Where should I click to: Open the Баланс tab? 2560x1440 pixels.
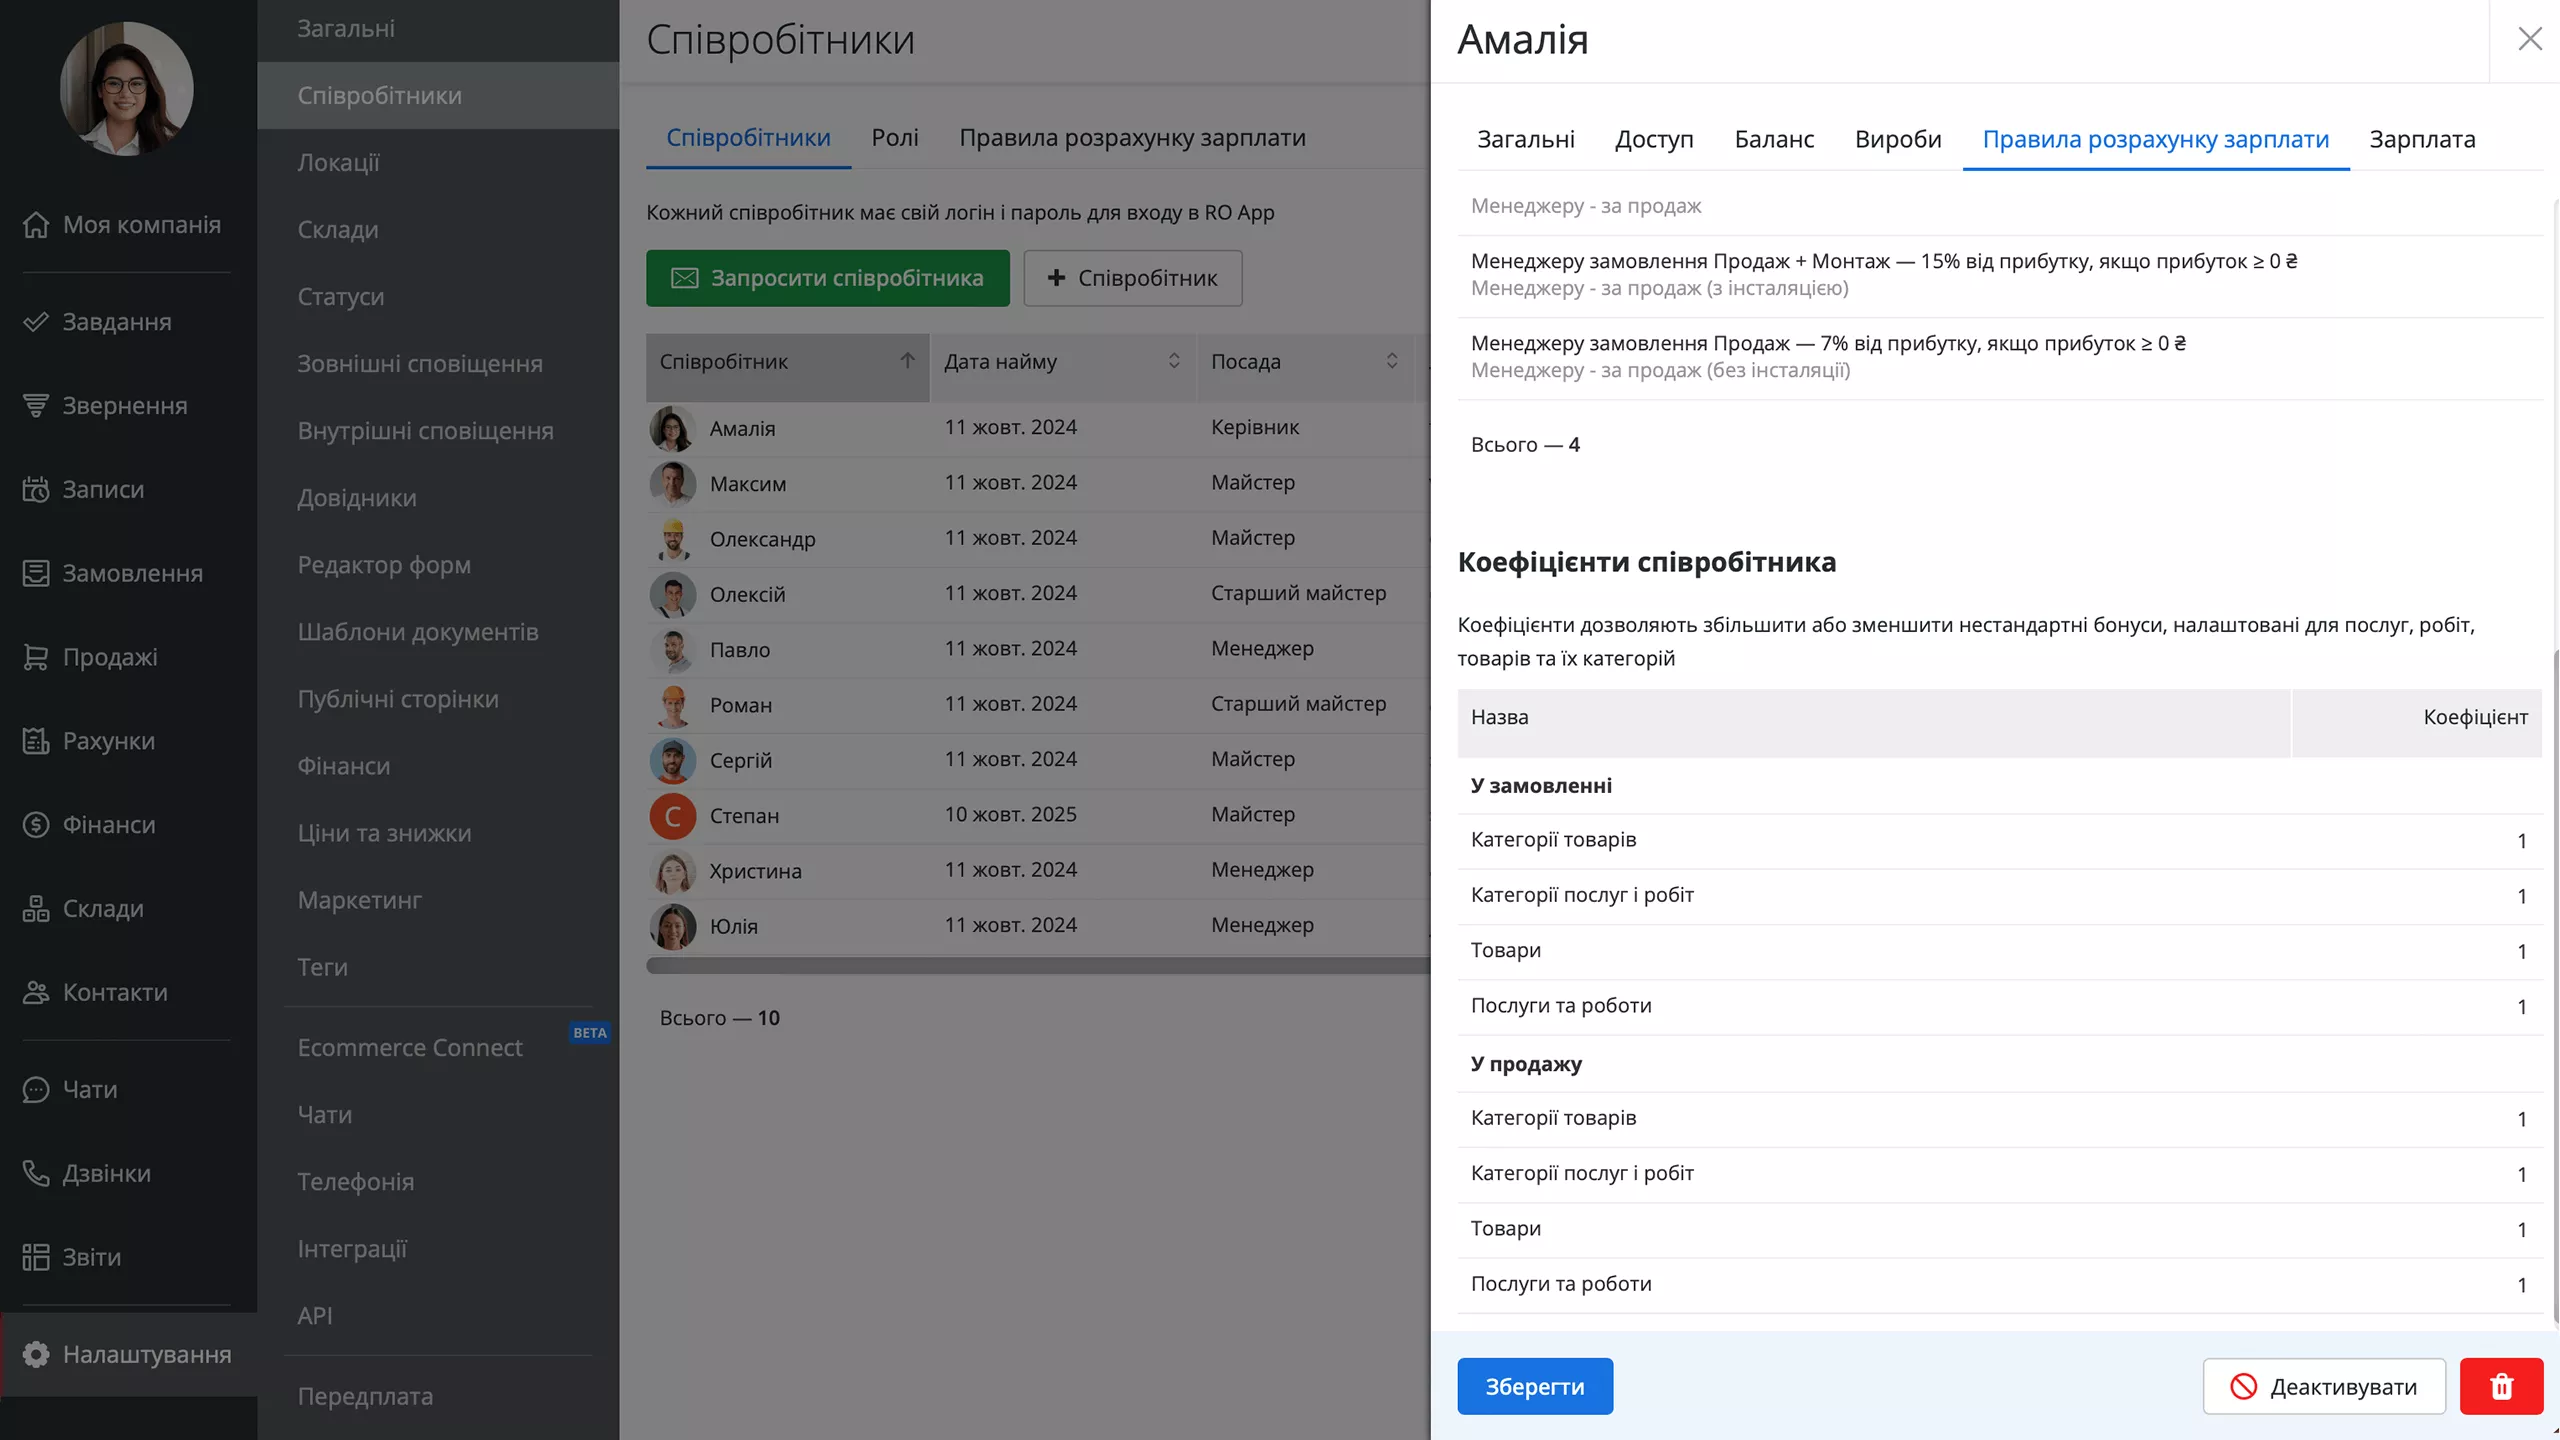(1774, 139)
